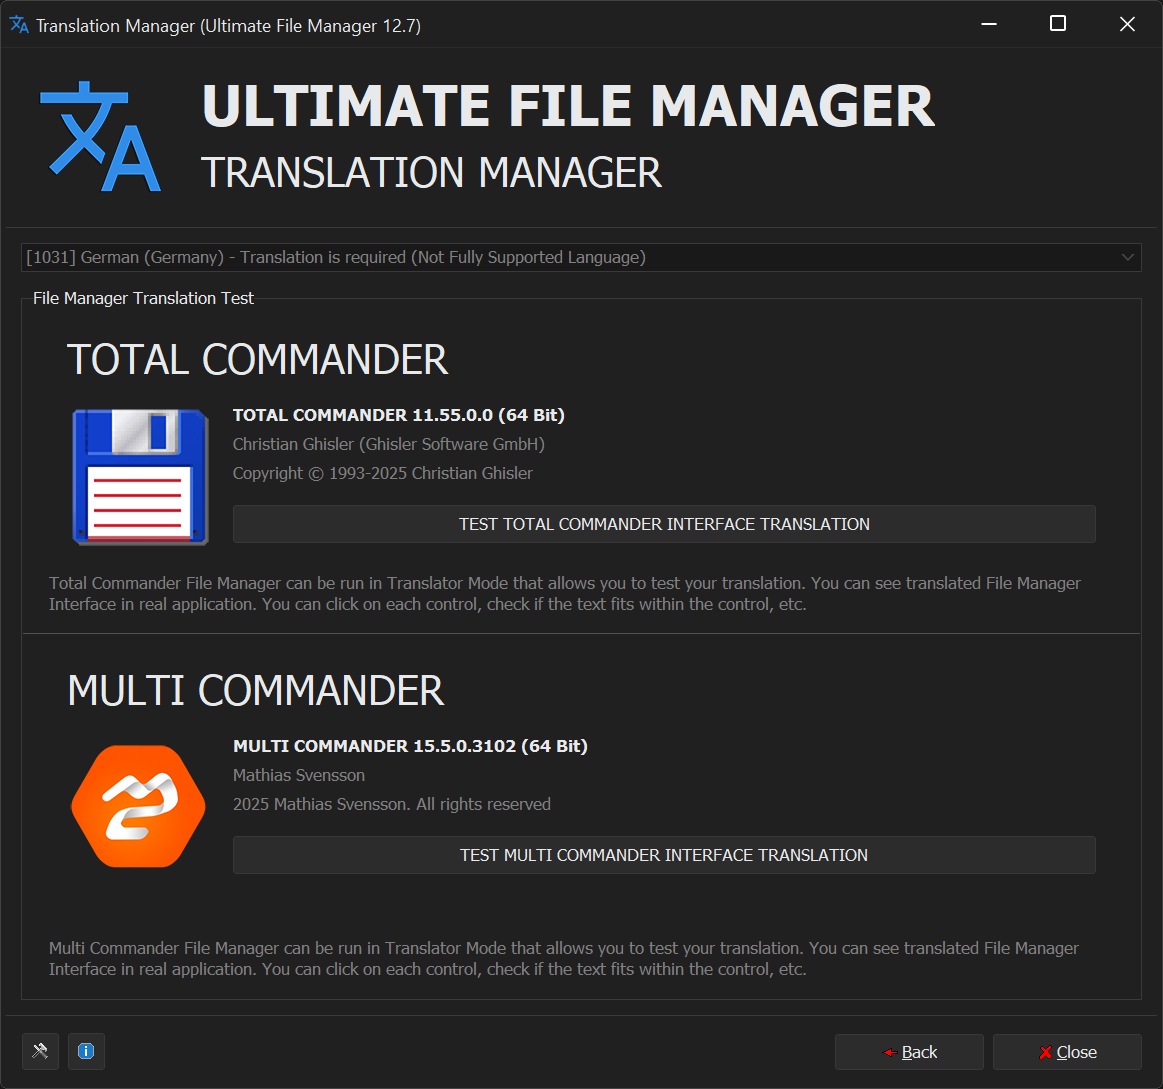Image resolution: width=1163 pixels, height=1089 pixels.
Task: Click the Multi Commander 15.5.0.3102 version text
Action: point(410,746)
